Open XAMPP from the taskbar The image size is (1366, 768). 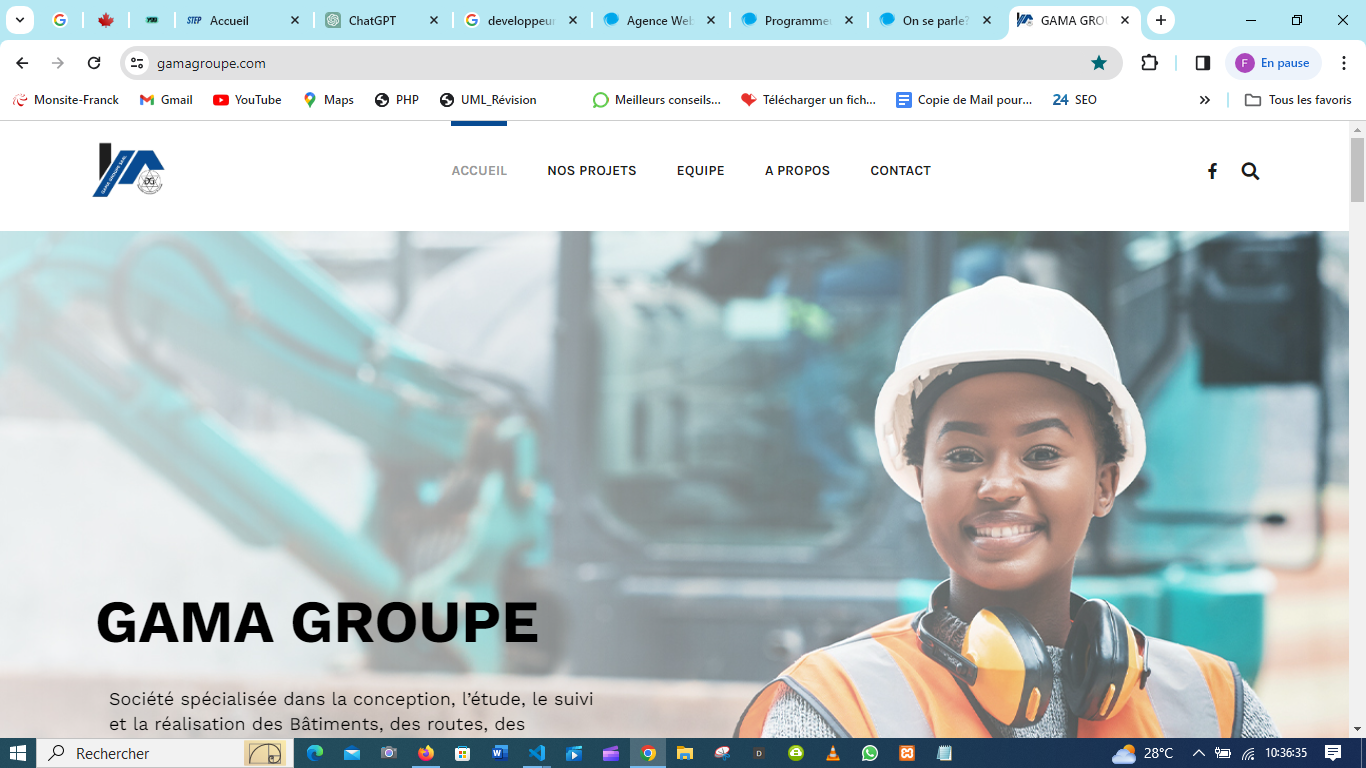click(907, 753)
